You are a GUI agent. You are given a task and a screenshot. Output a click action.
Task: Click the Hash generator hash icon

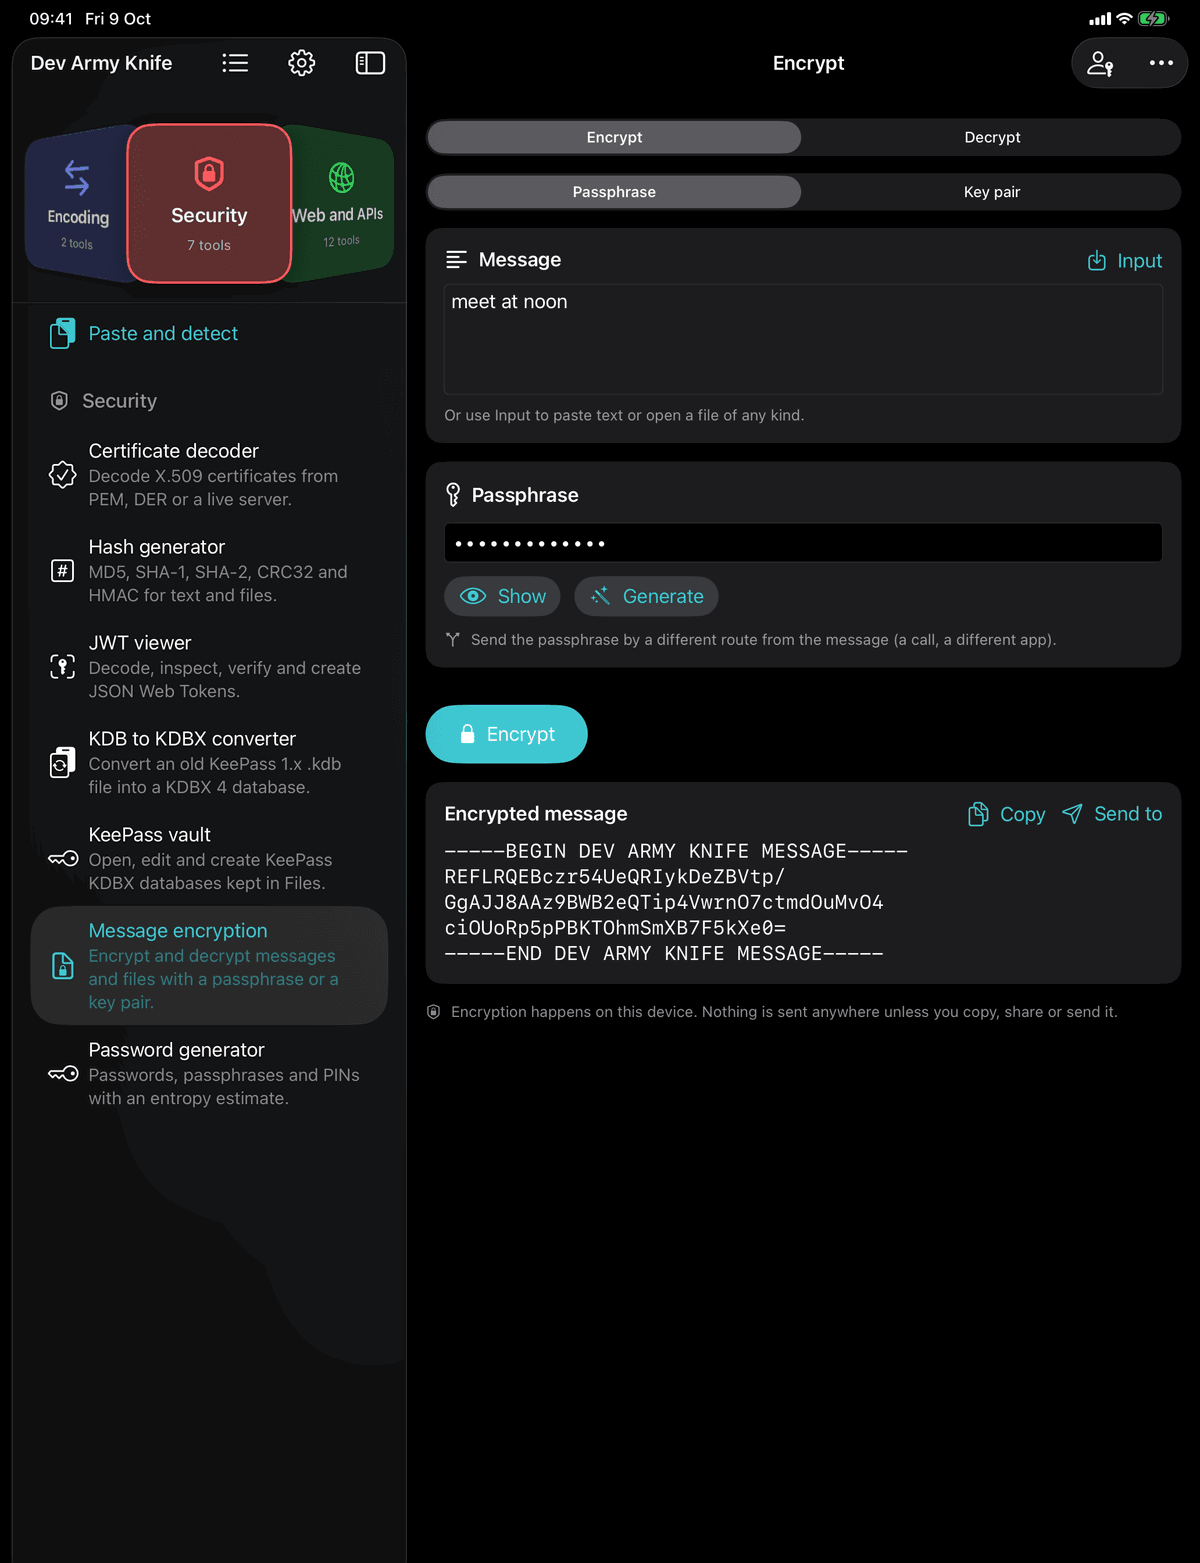click(x=62, y=570)
